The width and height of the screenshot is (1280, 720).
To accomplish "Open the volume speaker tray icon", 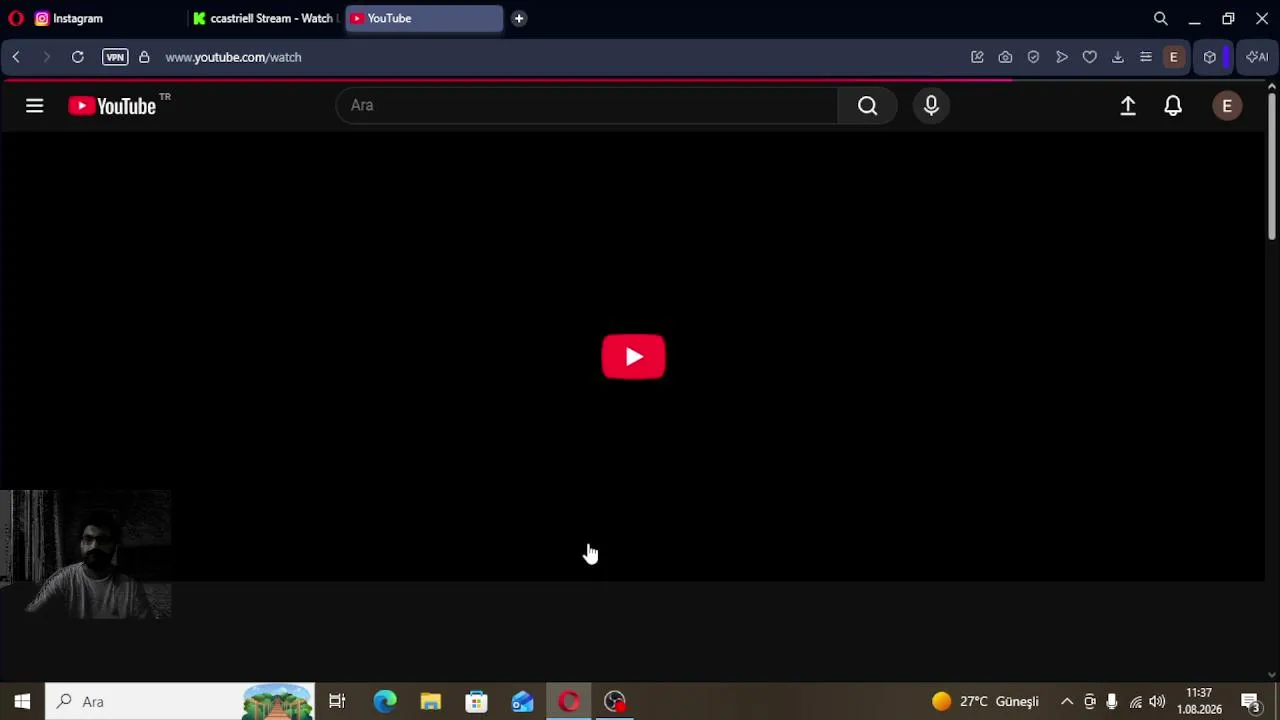I will pos(1157,701).
